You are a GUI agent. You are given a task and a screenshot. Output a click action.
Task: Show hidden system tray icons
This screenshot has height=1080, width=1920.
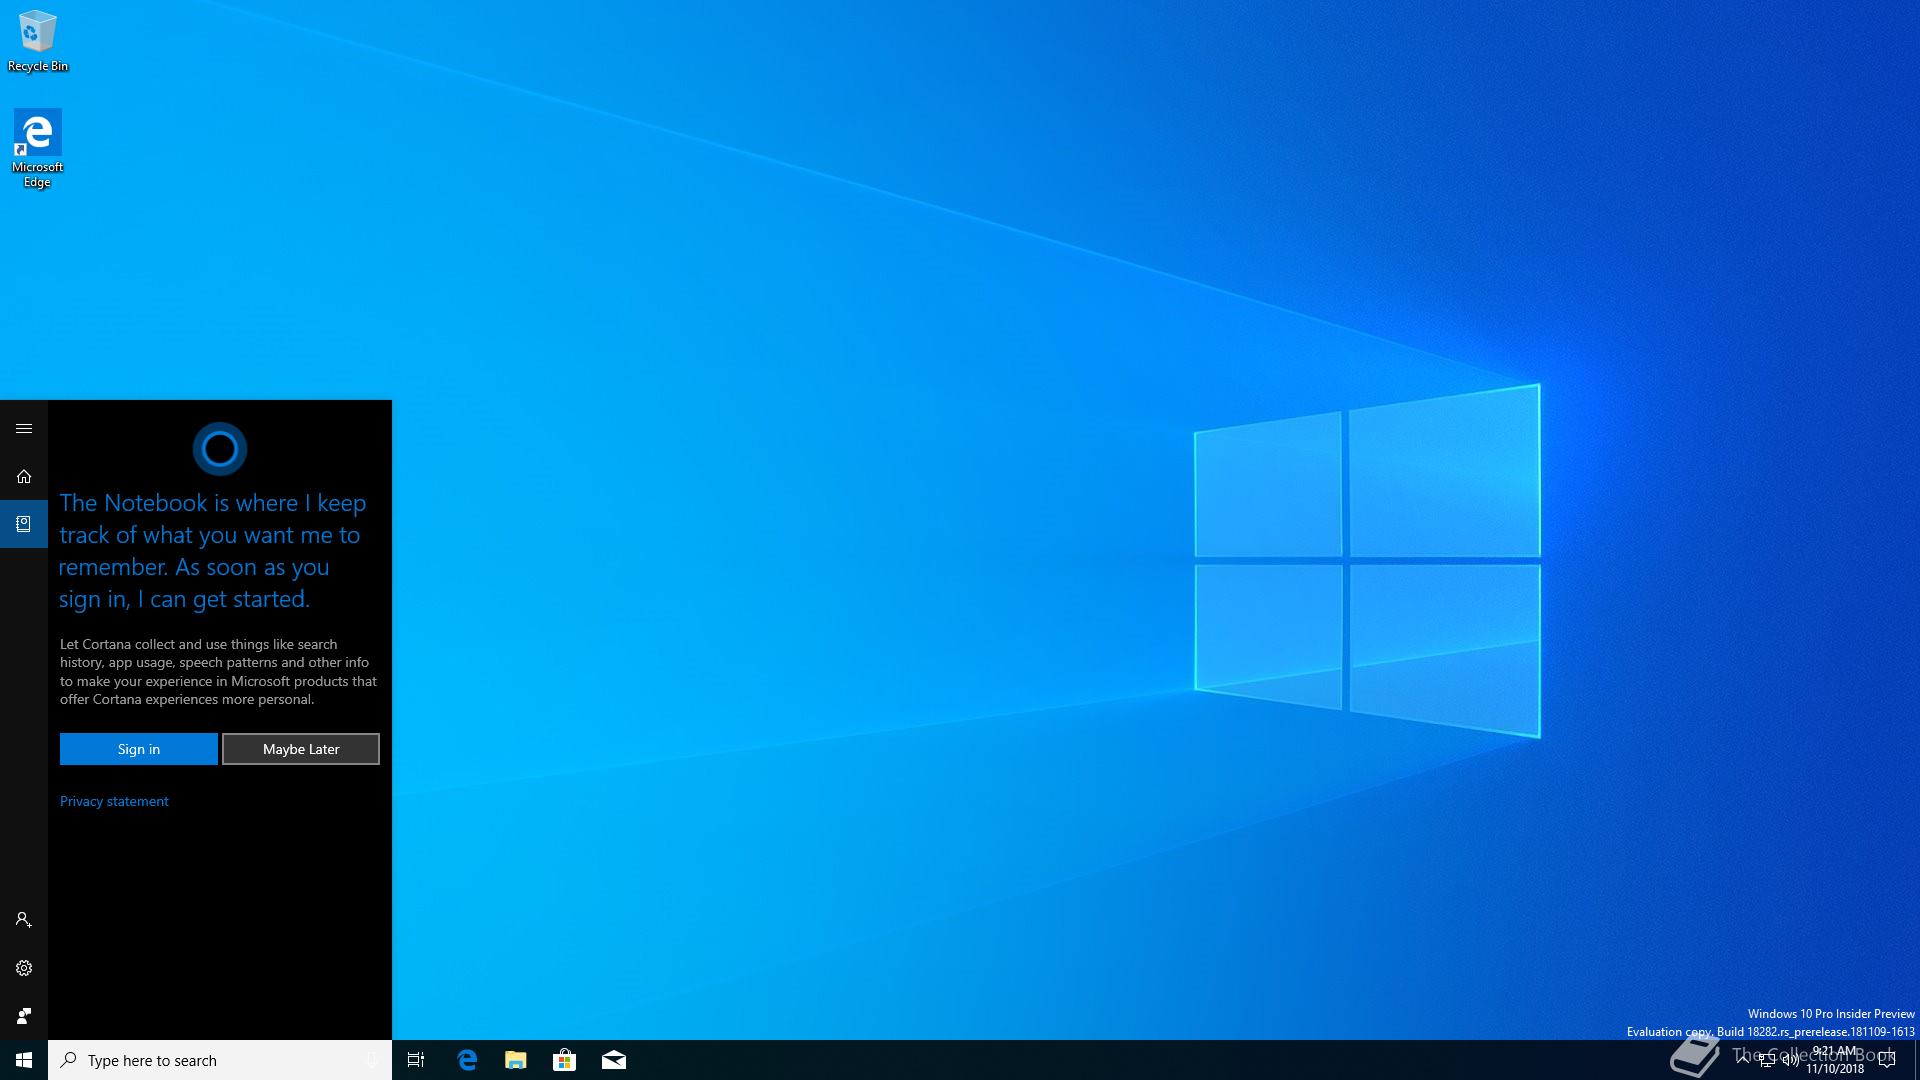[1743, 1060]
